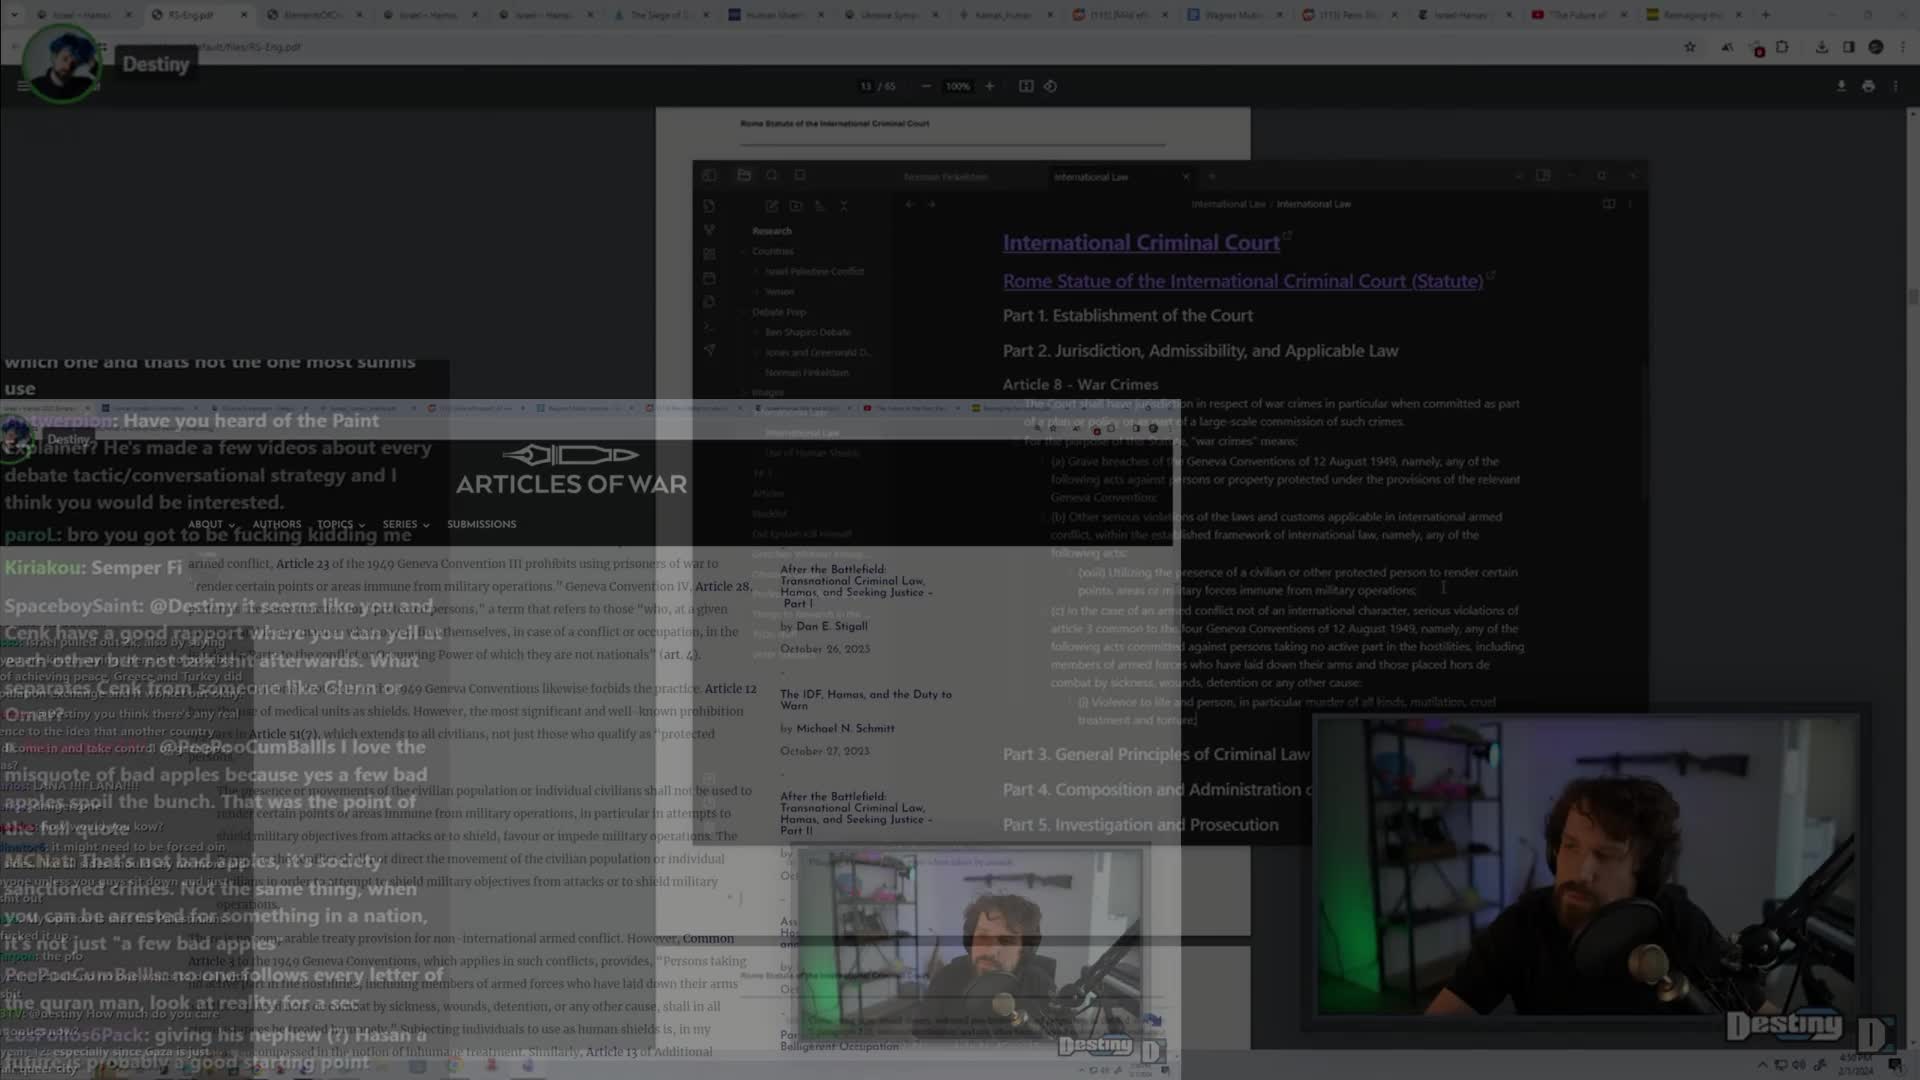Viewport: 1920px width, 1080px height.
Task: Select the file explorer icon in Obsidian's ribbon
Action: tap(709, 206)
